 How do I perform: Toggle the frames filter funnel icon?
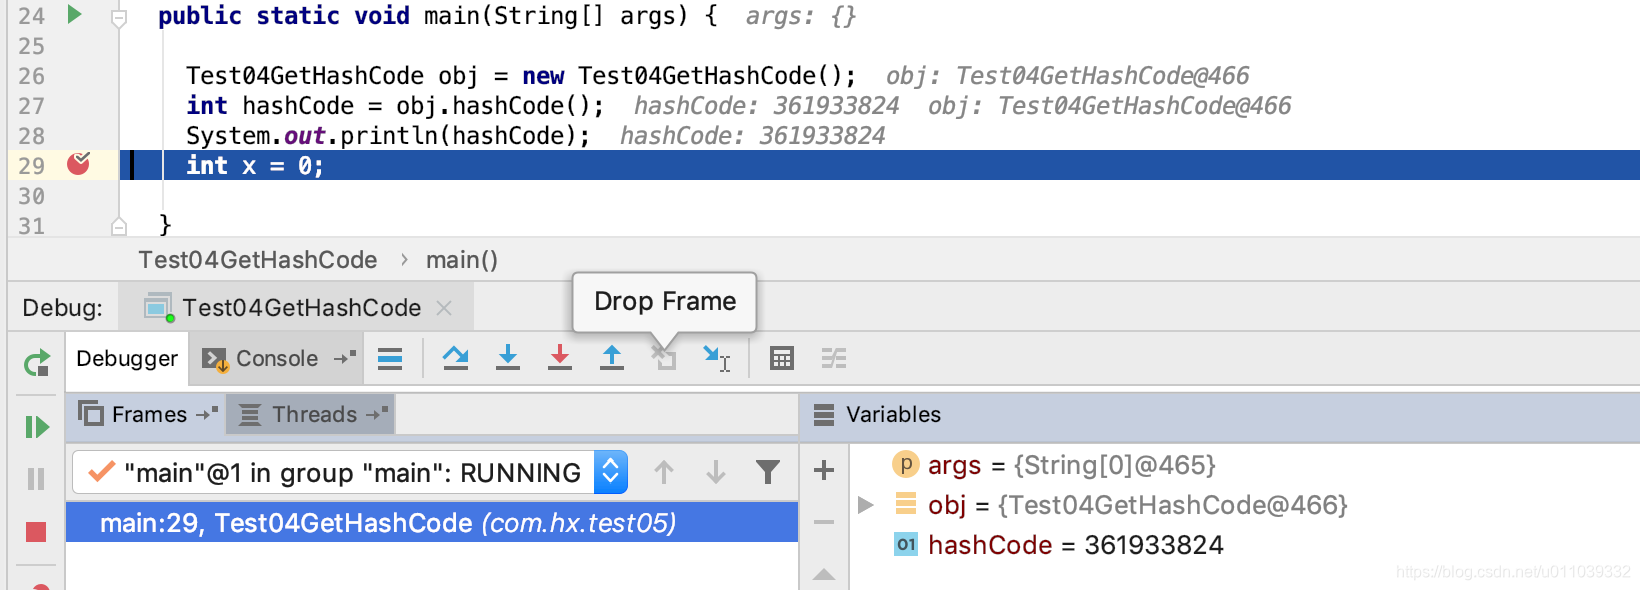768,471
